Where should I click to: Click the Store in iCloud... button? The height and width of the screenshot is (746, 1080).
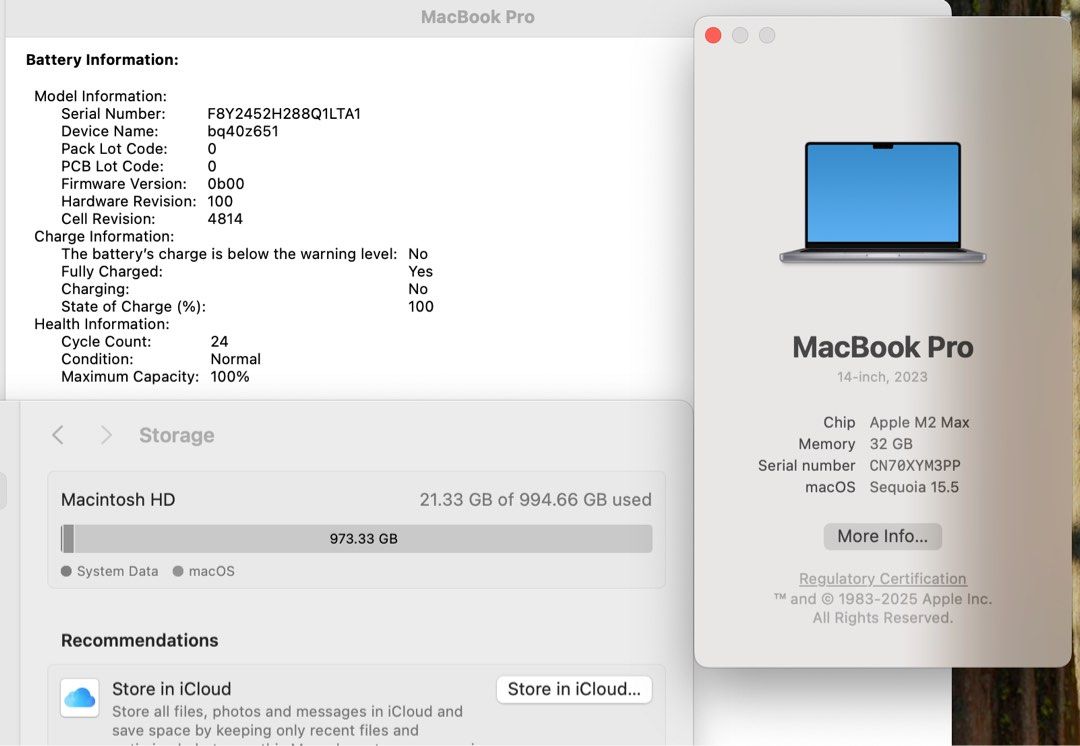(x=574, y=689)
